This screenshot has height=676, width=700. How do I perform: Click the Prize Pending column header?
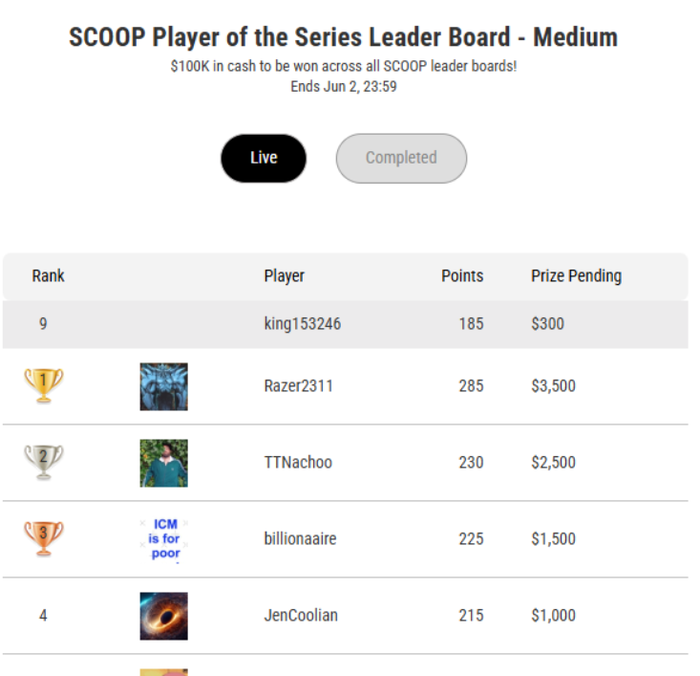[x=576, y=276]
